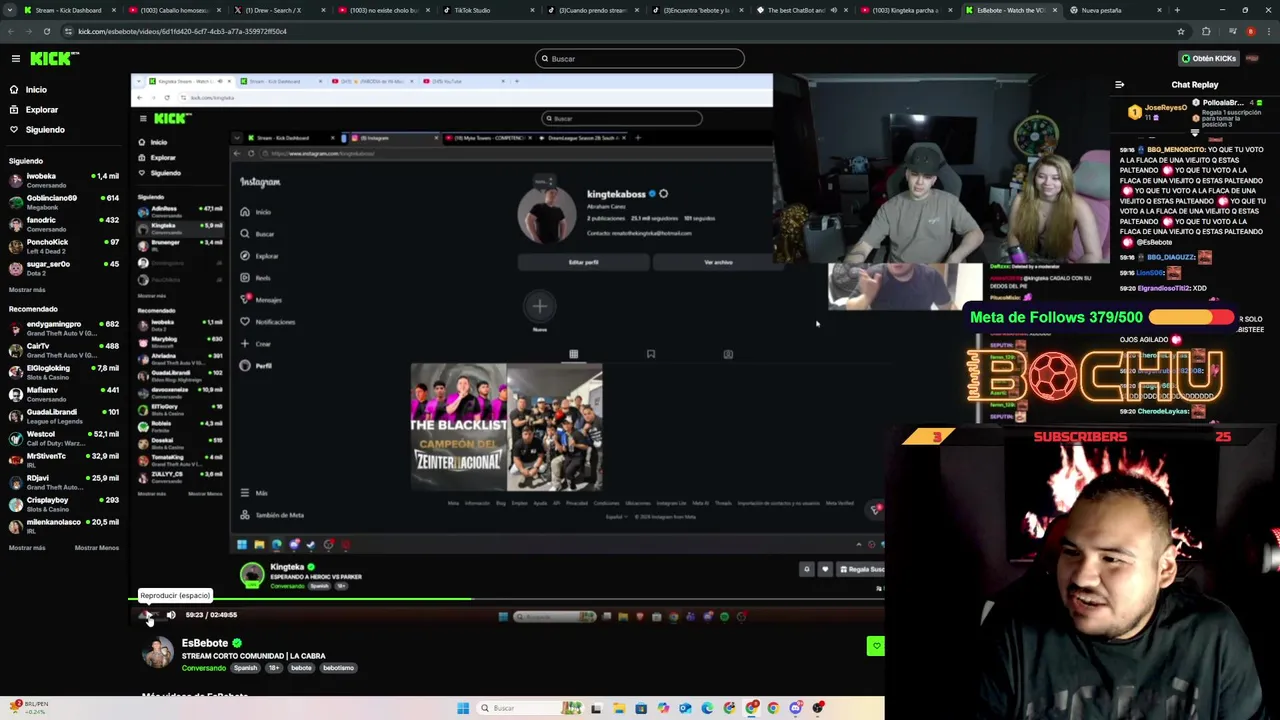Open the EsBebote channel name link

click(x=205, y=643)
